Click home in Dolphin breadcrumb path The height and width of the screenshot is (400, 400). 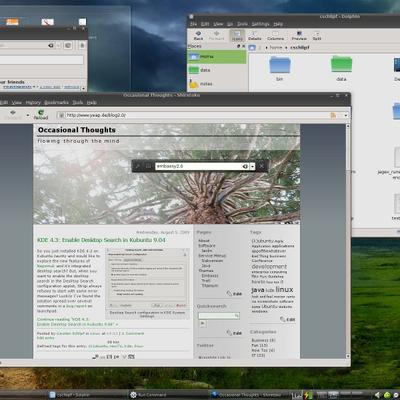[276, 48]
